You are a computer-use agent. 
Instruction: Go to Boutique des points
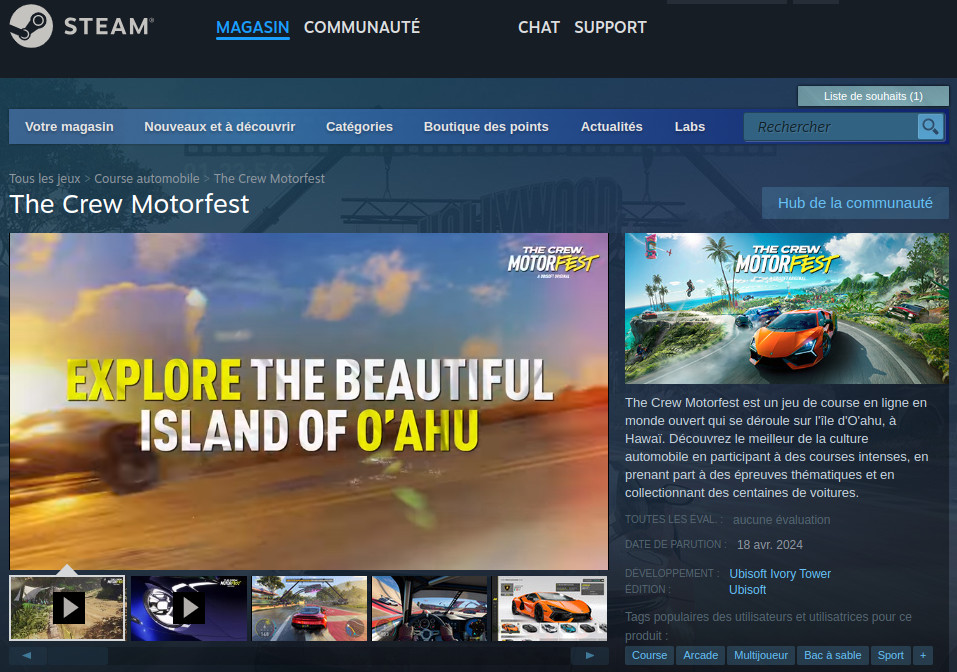tap(486, 127)
